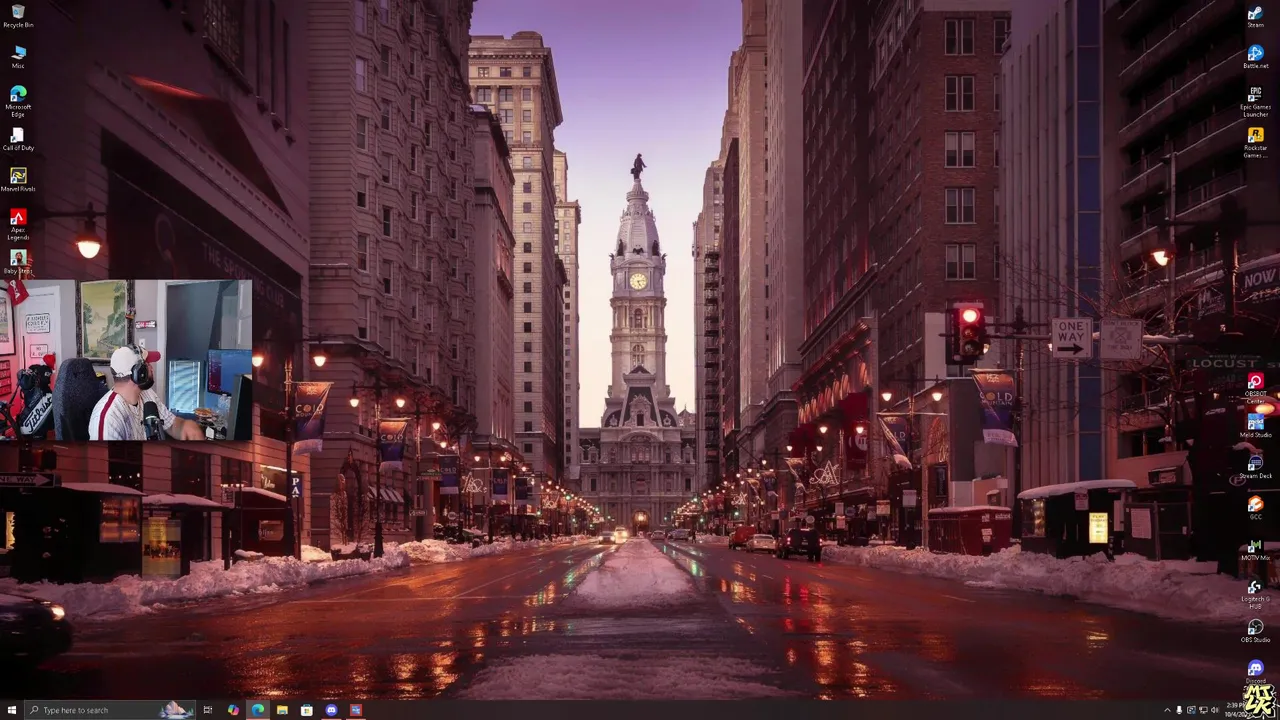Select the GCC desktop icon

pos(1255,507)
